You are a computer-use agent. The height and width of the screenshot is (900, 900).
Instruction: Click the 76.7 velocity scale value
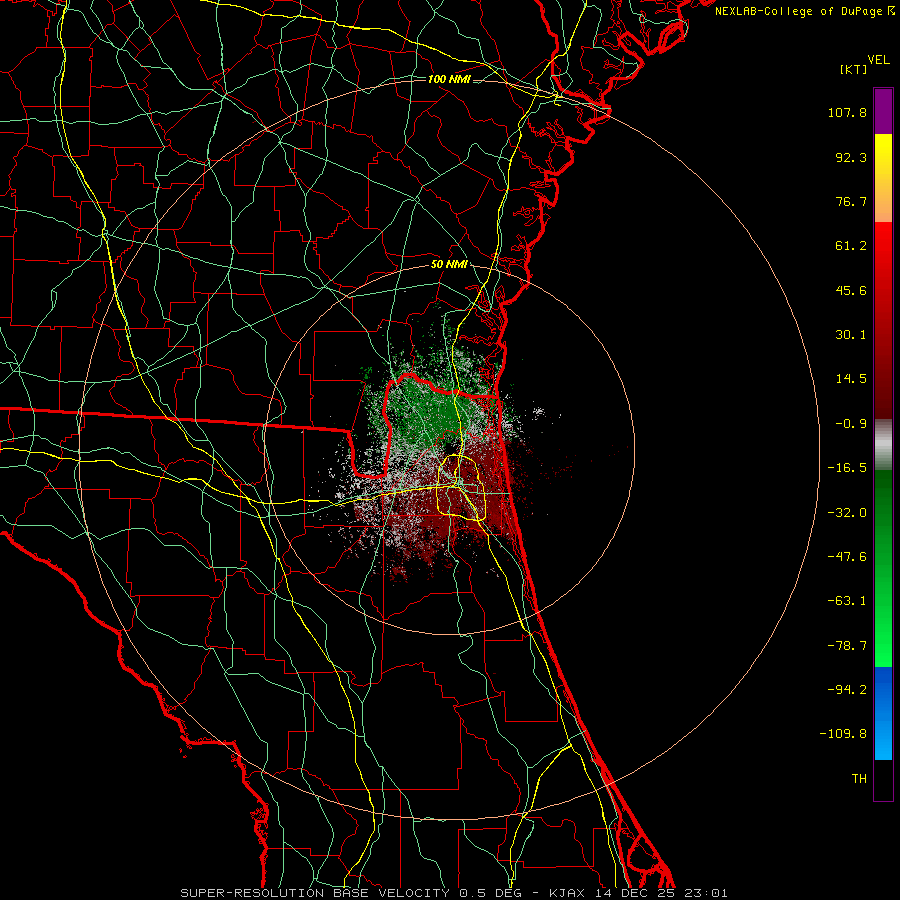pos(851,201)
